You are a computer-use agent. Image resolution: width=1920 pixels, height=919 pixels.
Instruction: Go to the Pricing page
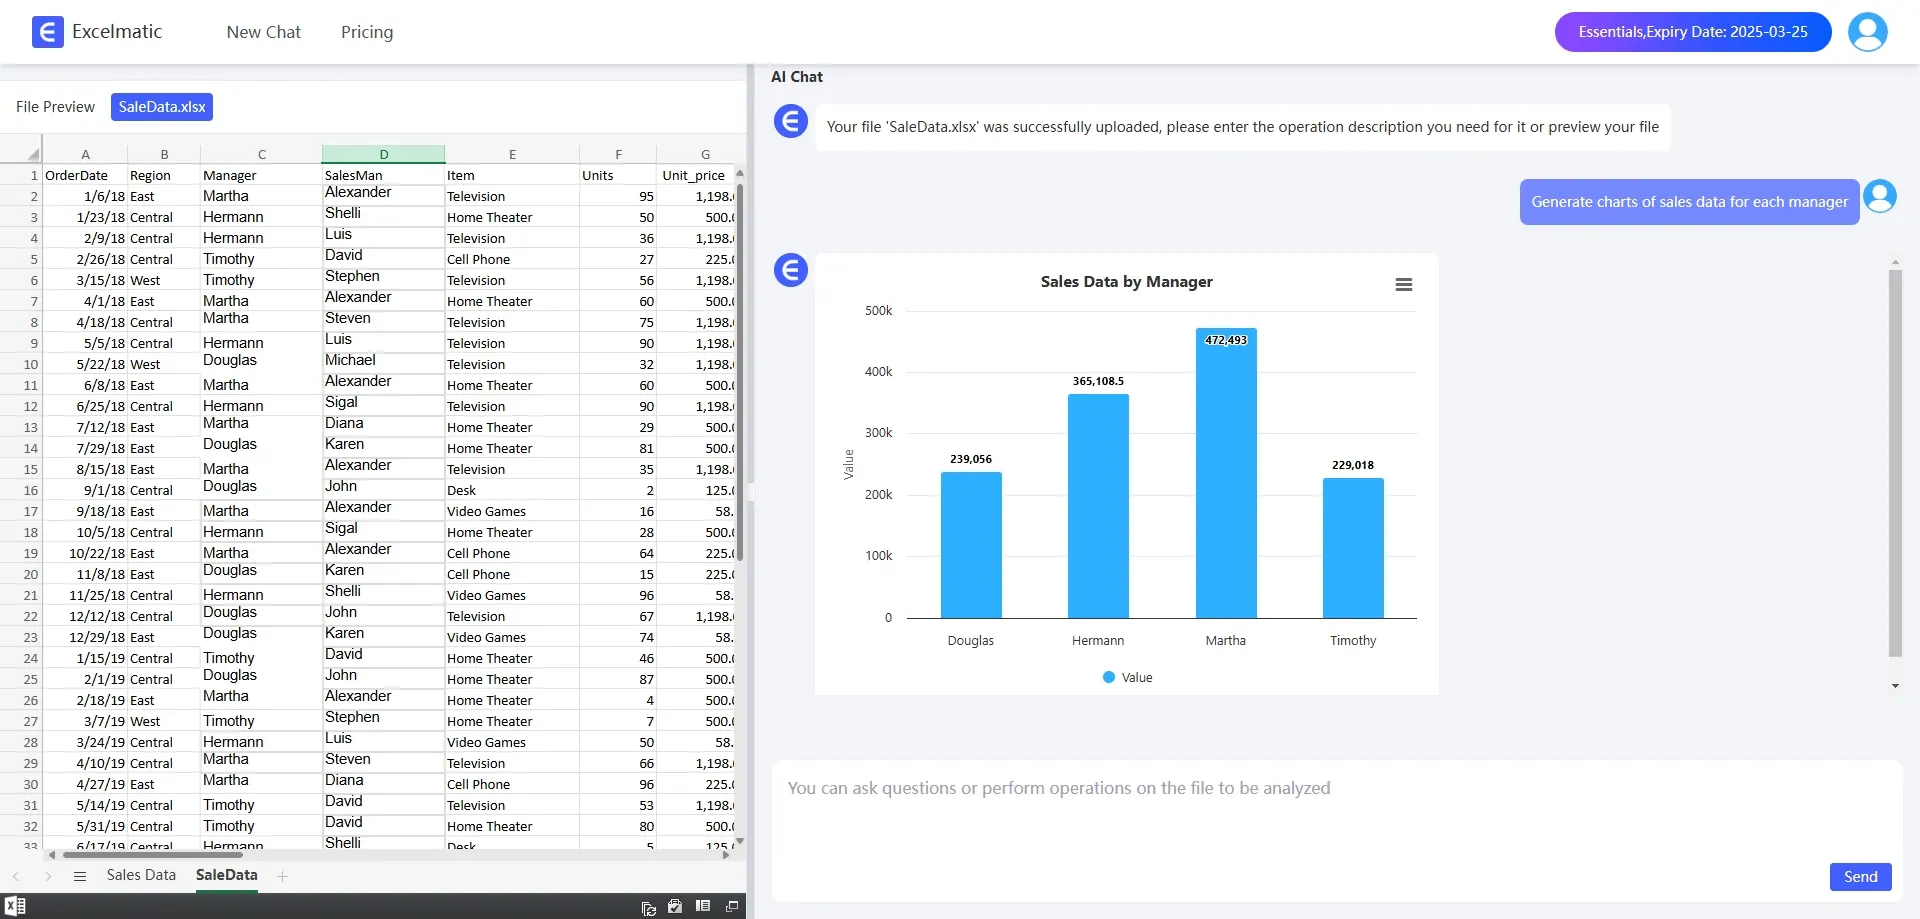pos(367,32)
